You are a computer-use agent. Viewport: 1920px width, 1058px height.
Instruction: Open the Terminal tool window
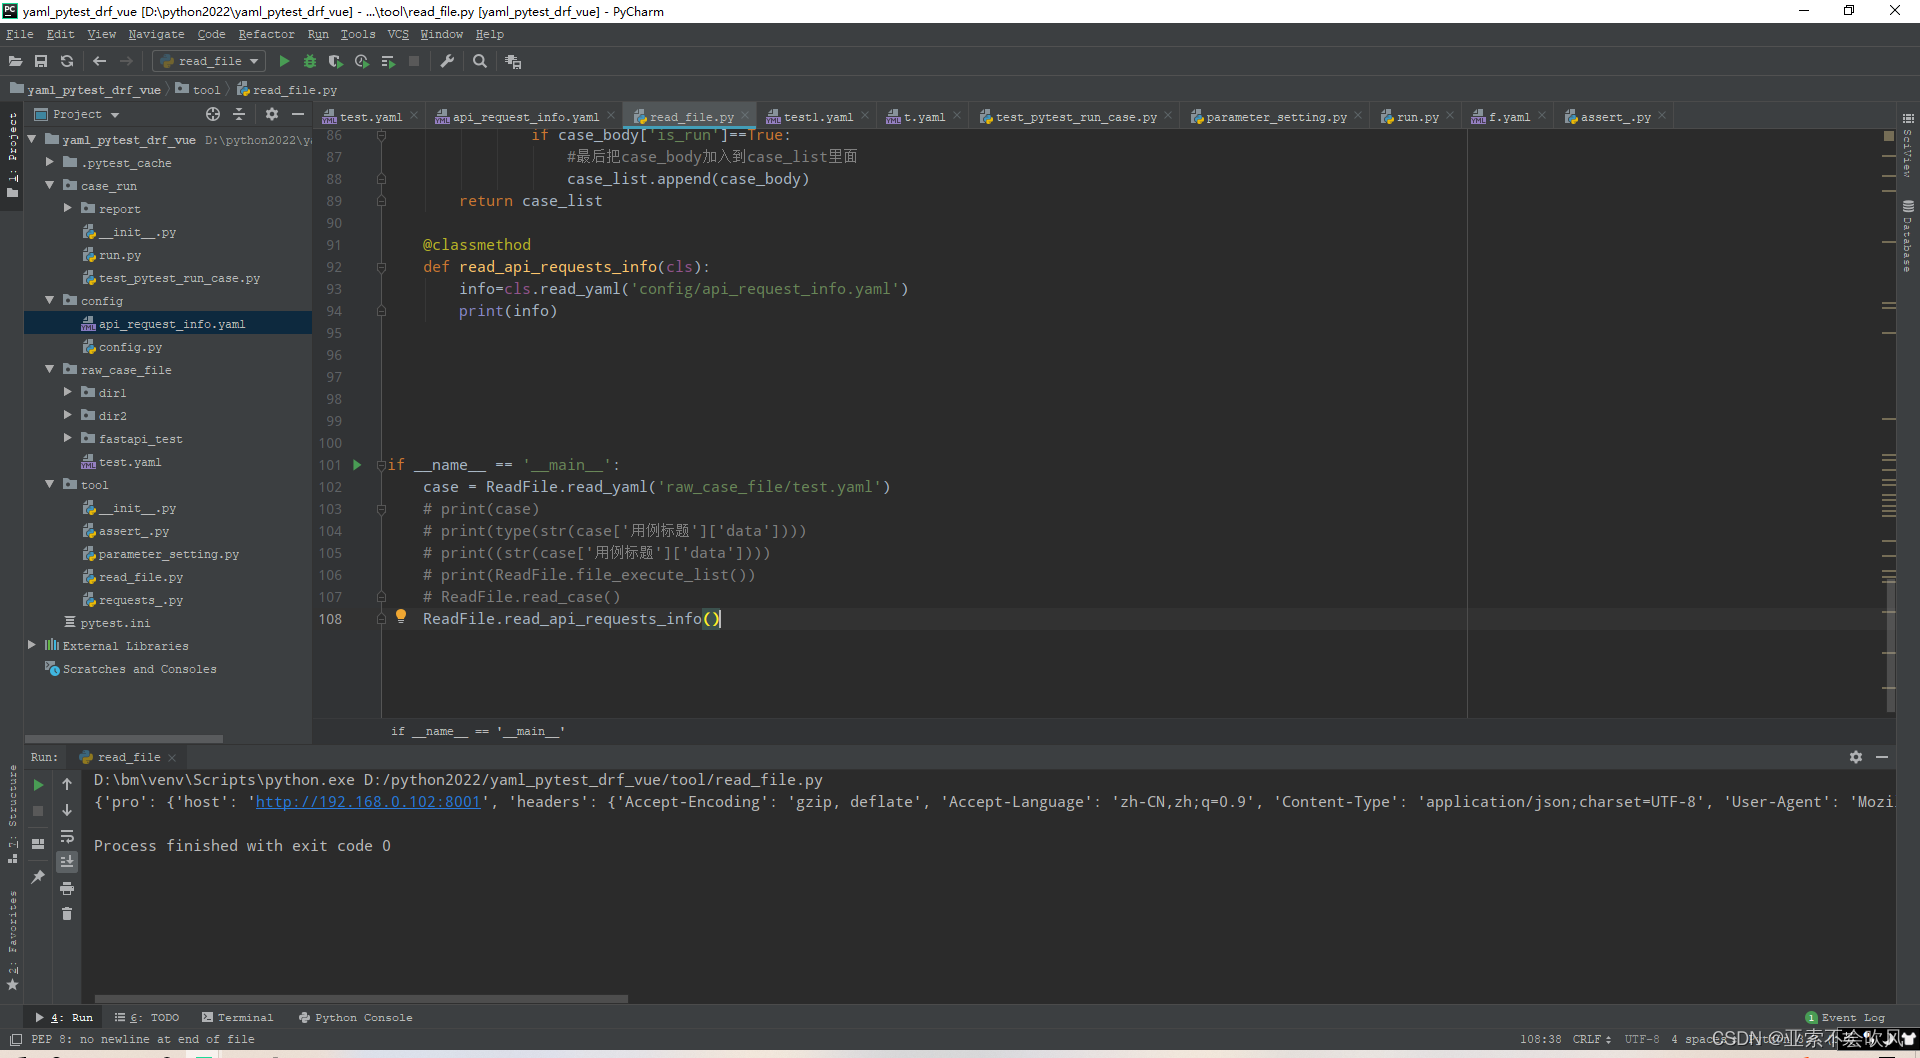237,1017
